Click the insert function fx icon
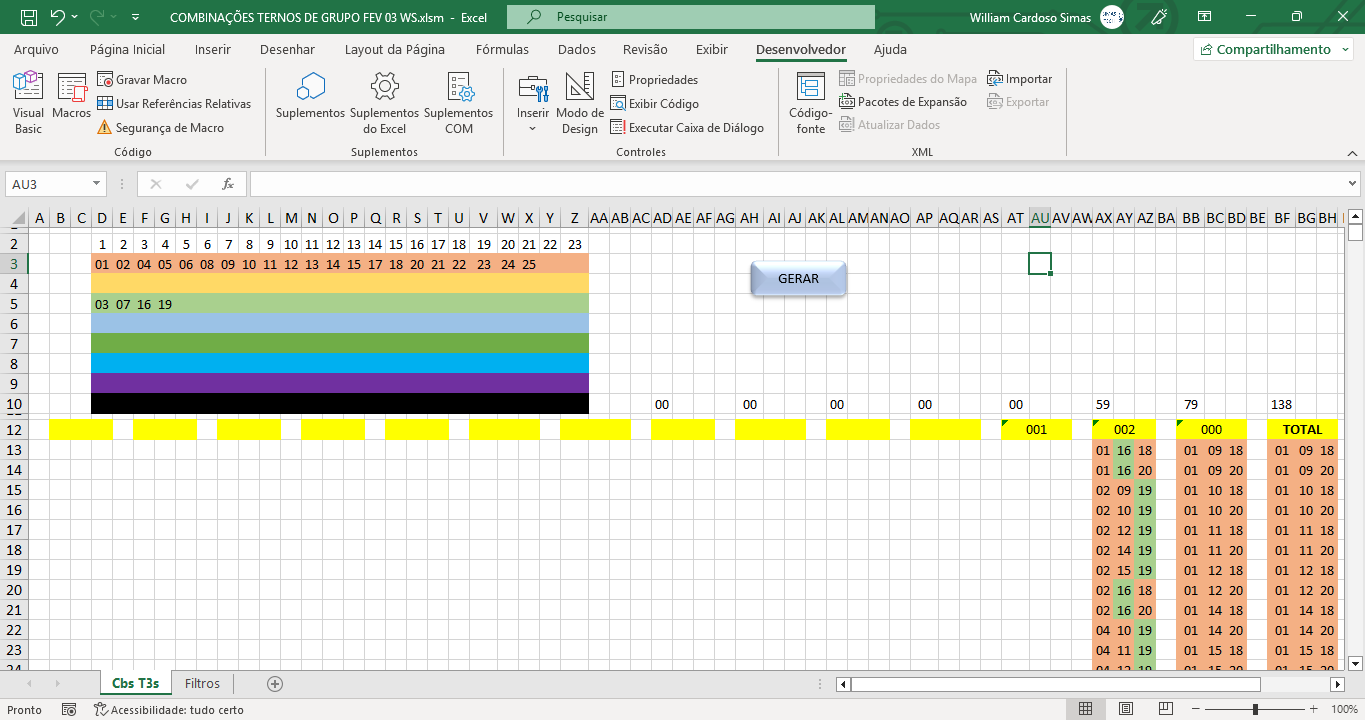This screenshot has width=1365, height=720. [228, 184]
